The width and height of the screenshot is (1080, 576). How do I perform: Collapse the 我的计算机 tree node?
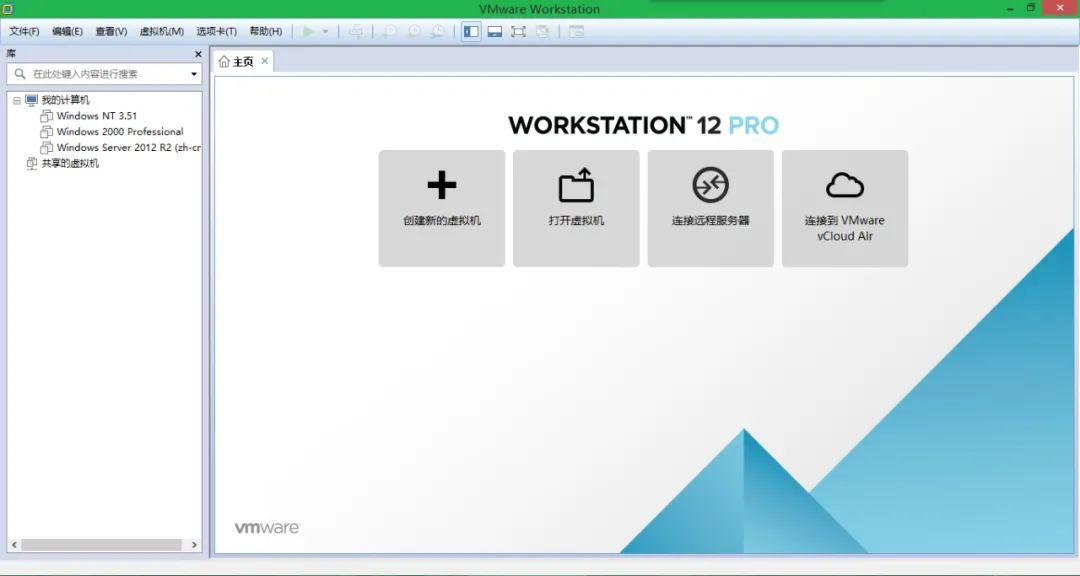(x=16, y=99)
